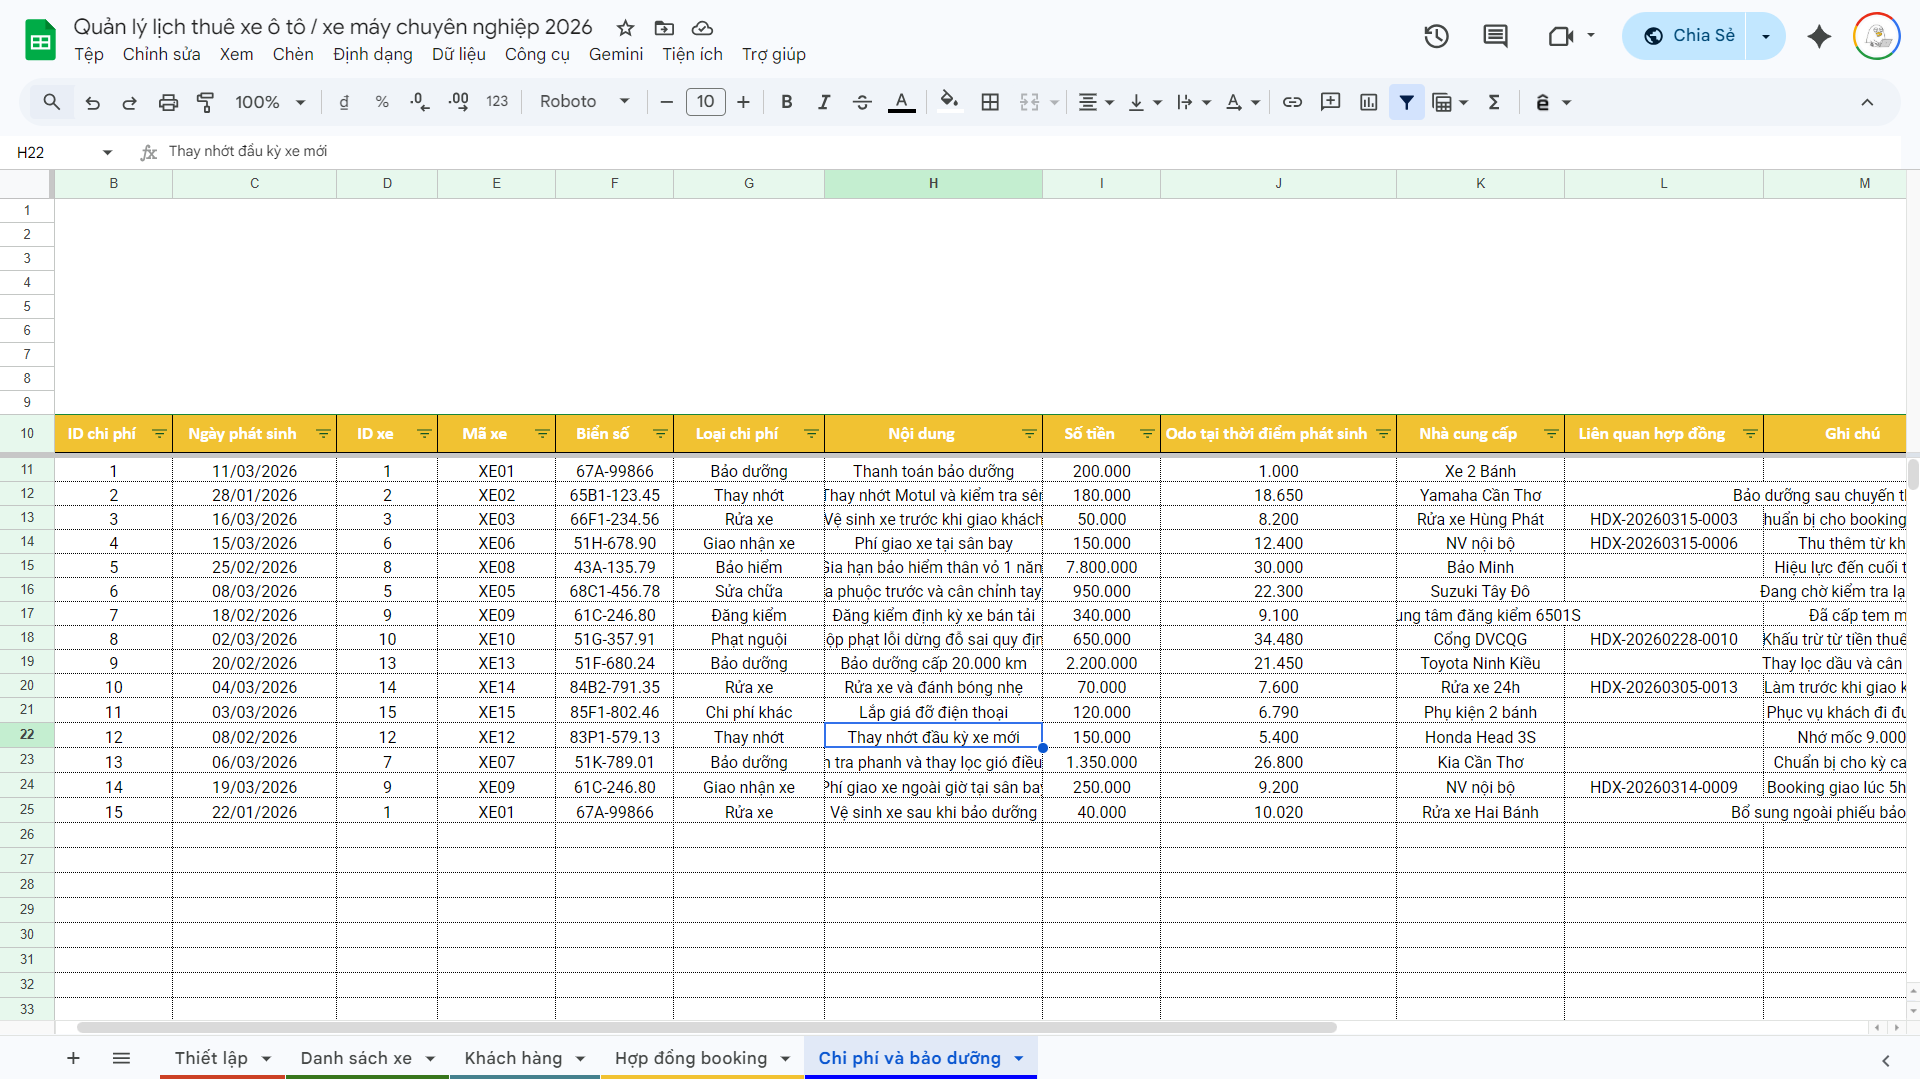Decrease decimal places using the toolbar icon

(x=418, y=102)
